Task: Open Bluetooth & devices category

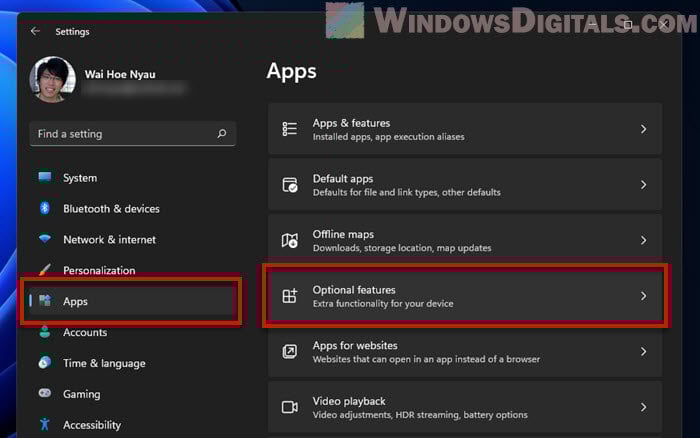Action: click(111, 209)
